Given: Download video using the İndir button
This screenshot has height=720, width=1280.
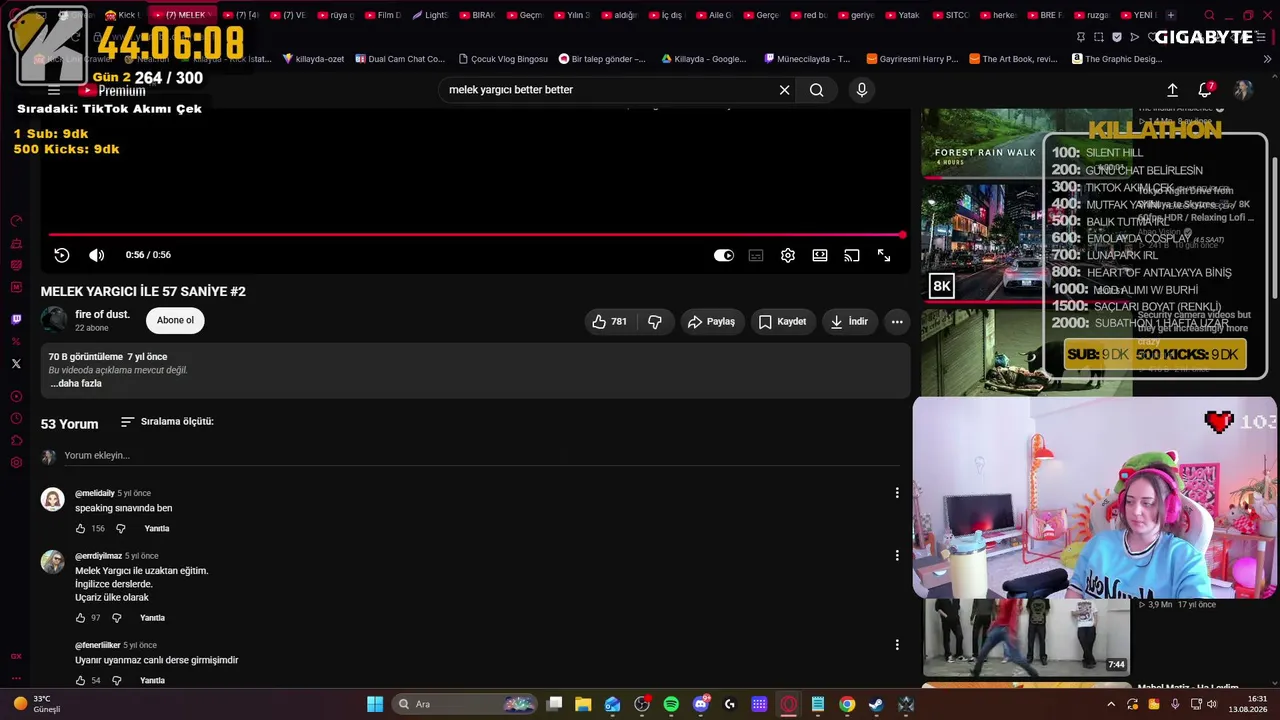Looking at the screenshot, I should [x=849, y=321].
